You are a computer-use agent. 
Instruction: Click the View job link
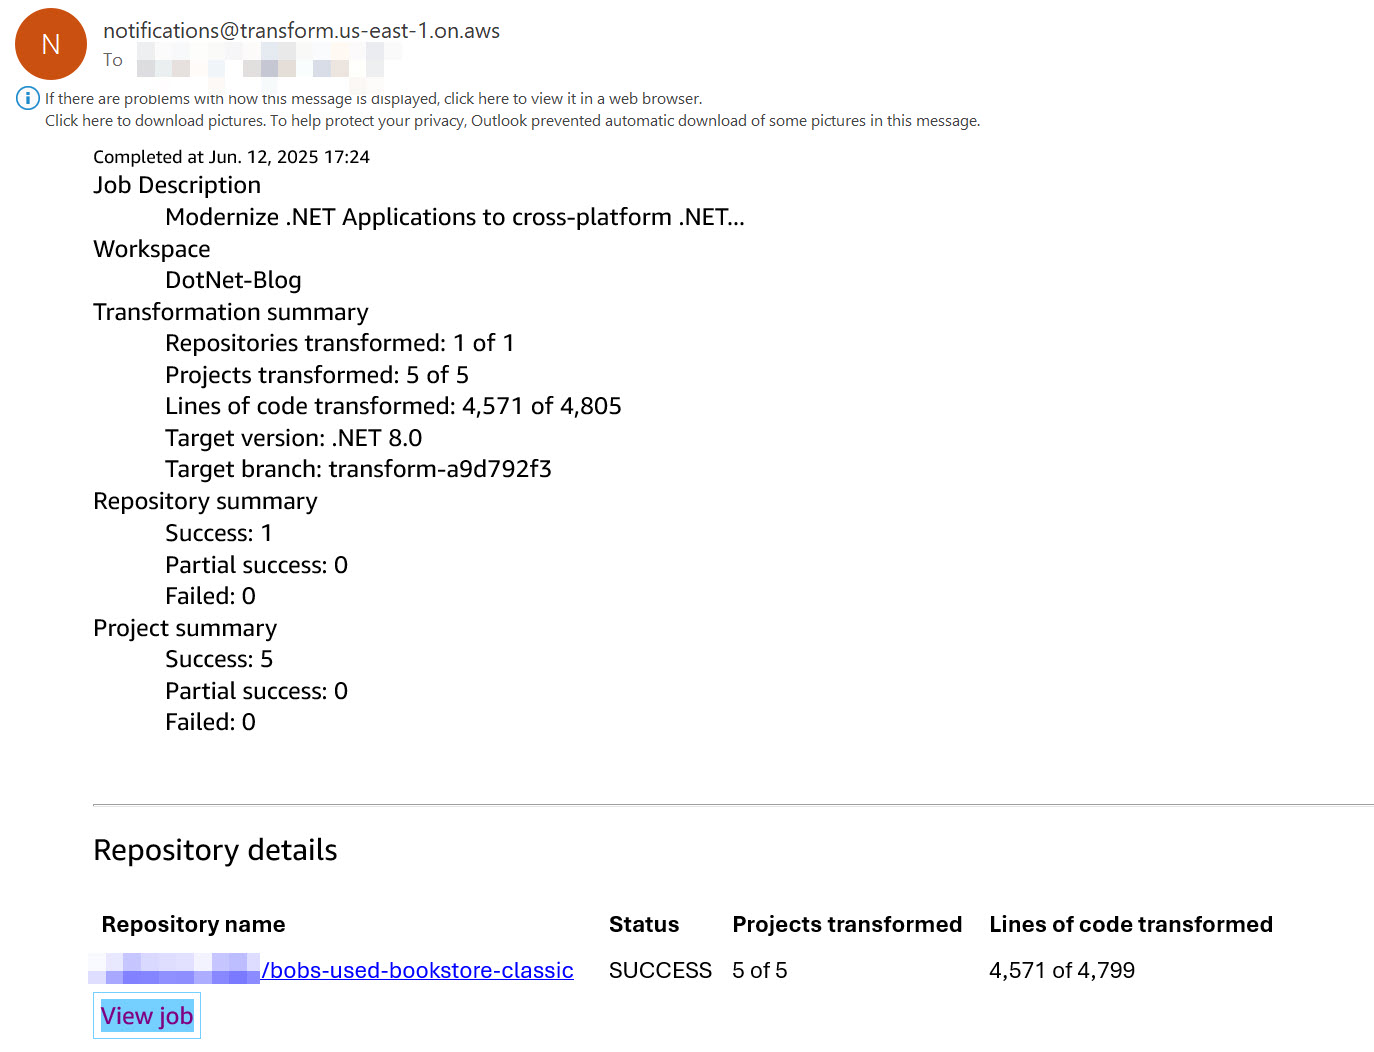pos(147,1016)
